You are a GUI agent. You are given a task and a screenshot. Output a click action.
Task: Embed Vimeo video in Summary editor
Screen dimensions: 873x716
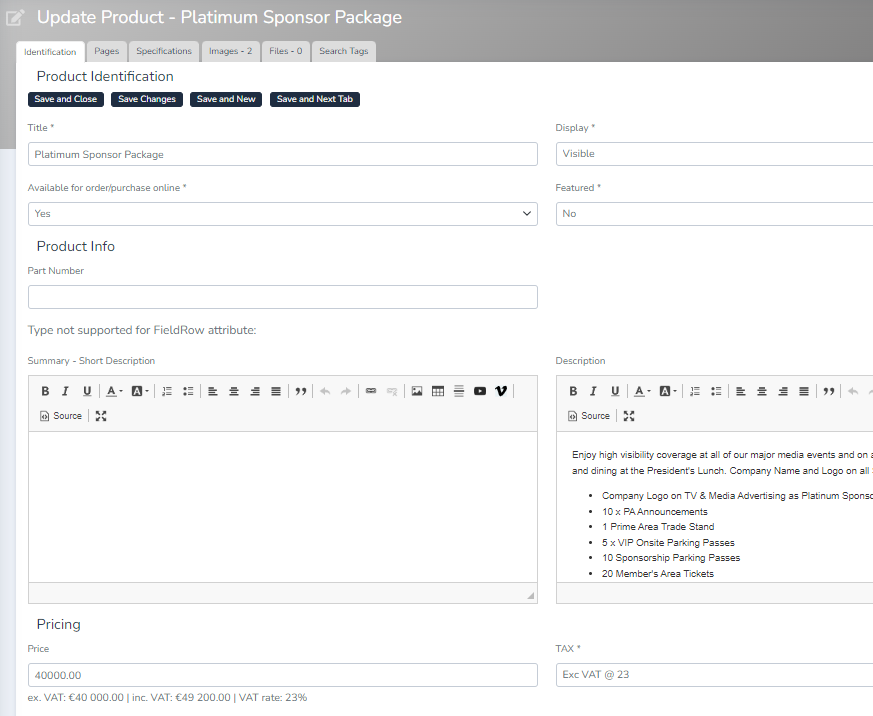click(x=502, y=391)
